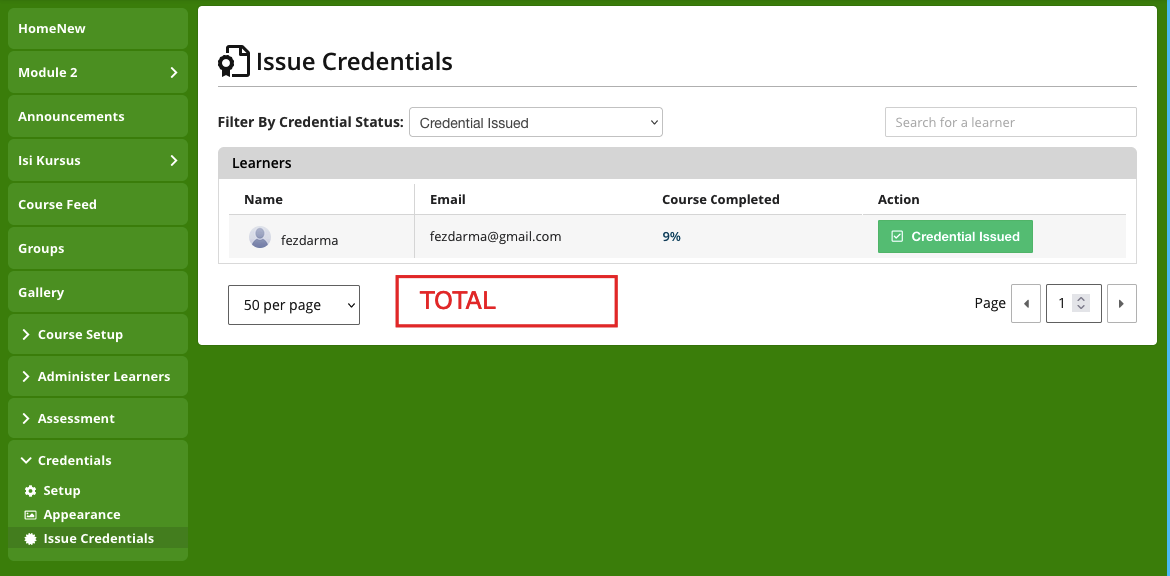
Task: Click the image icon beside Appearance
Action: coord(31,515)
